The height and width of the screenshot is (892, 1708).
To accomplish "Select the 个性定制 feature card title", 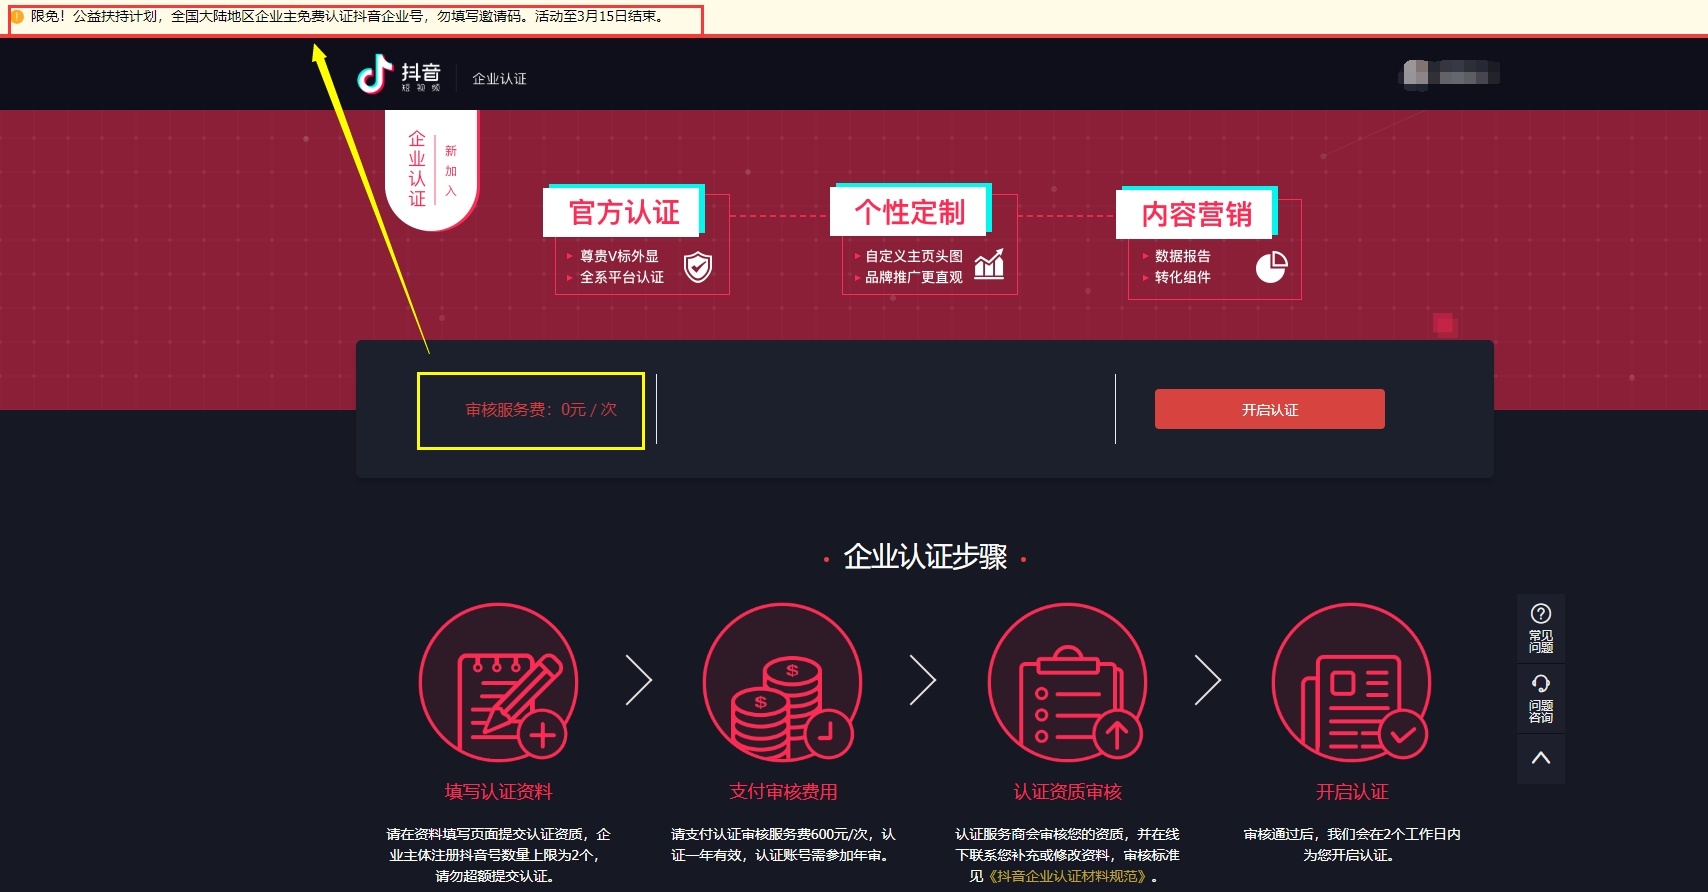I will (910, 211).
